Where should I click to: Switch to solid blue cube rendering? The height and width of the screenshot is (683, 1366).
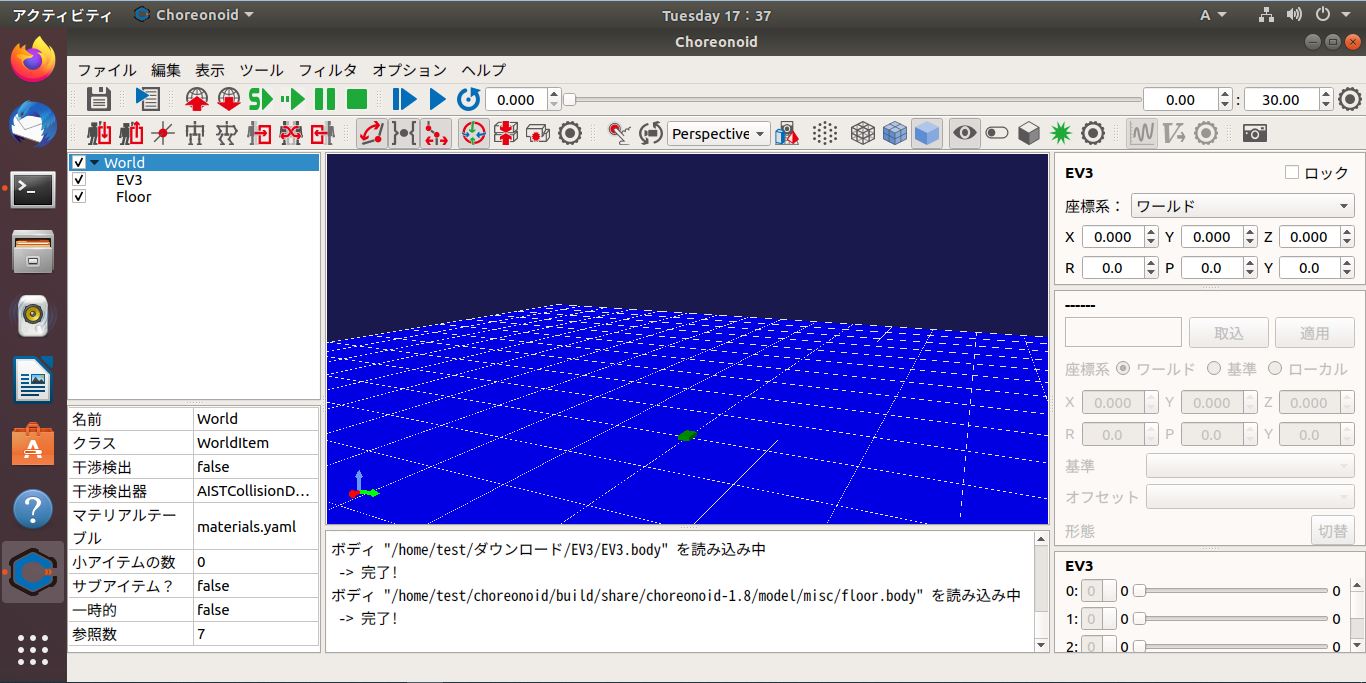927,133
